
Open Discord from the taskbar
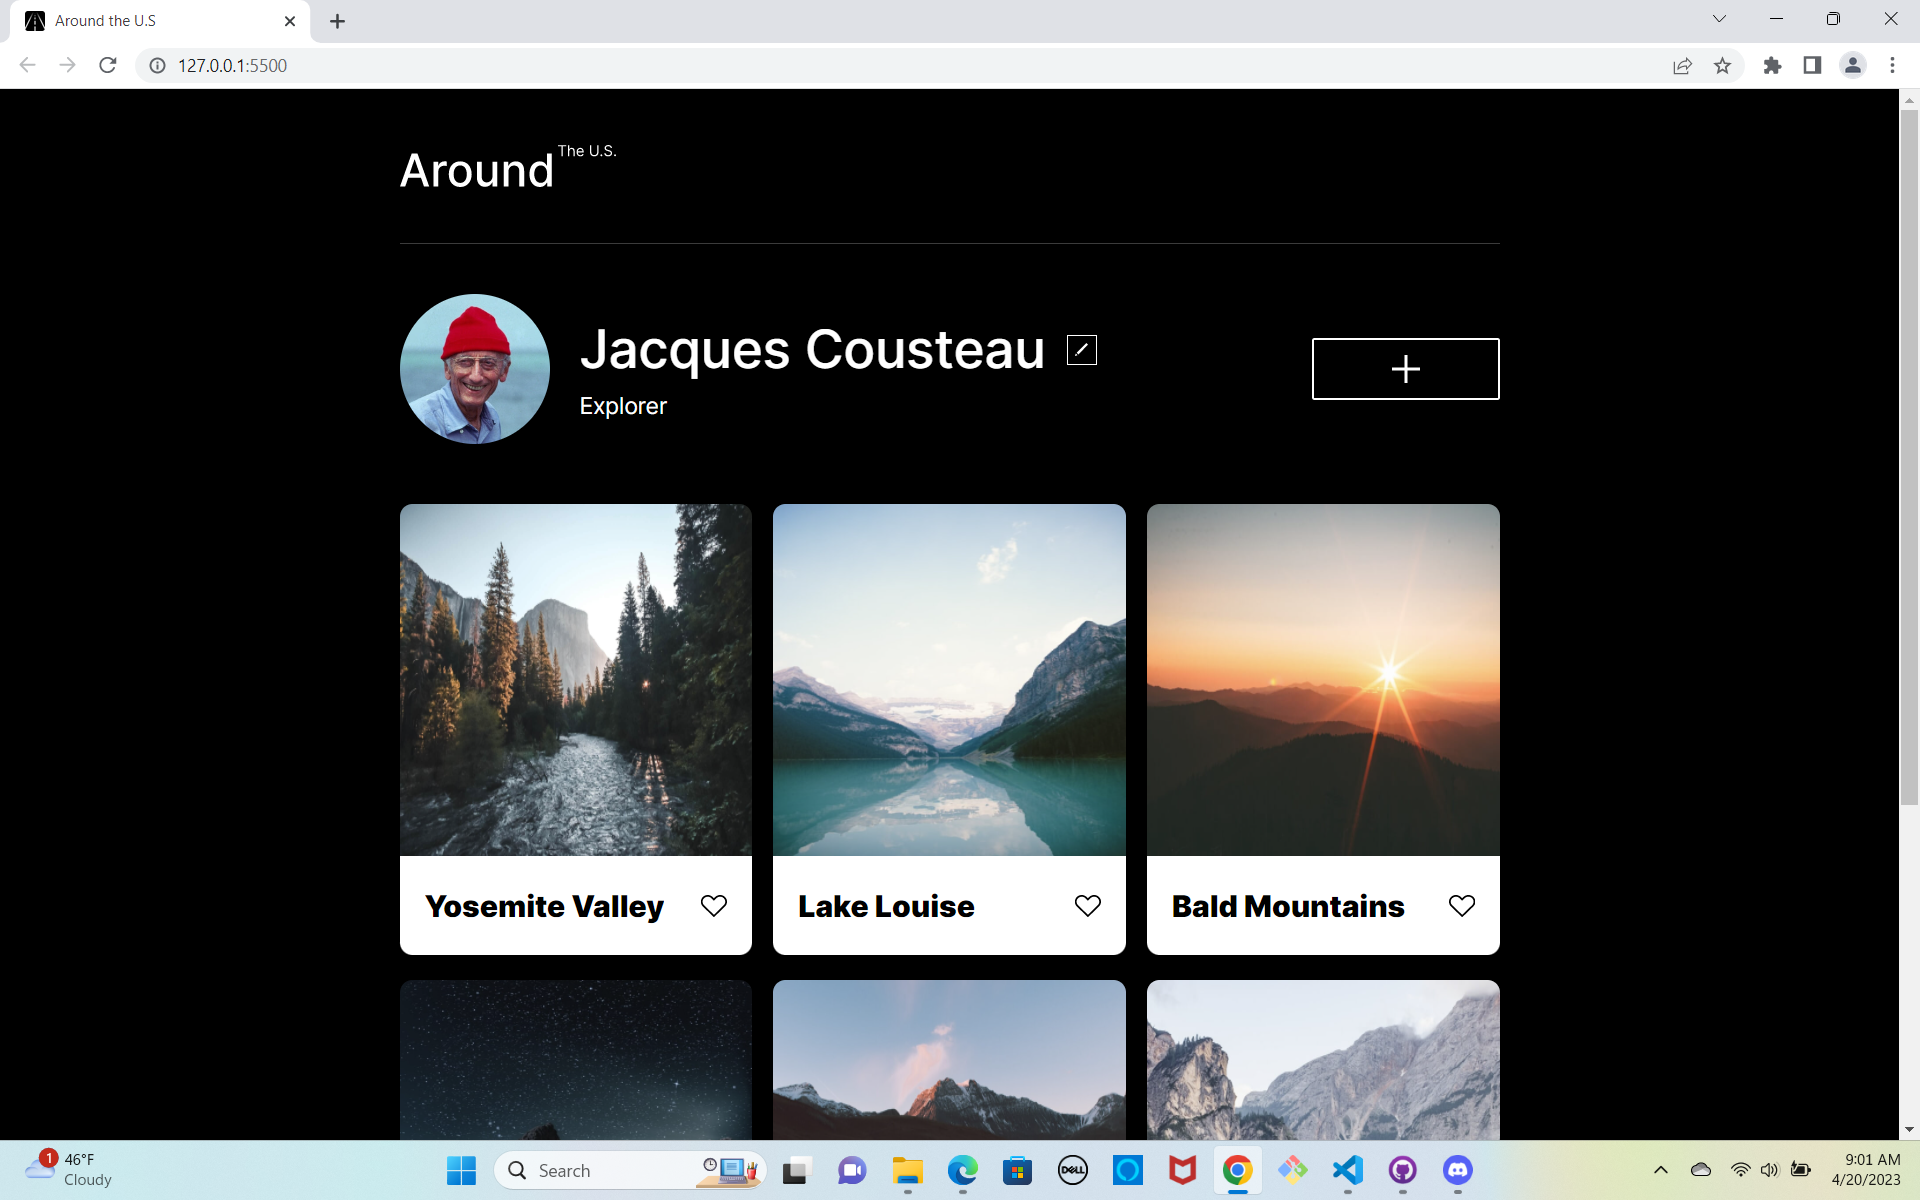tap(1457, 1170)
